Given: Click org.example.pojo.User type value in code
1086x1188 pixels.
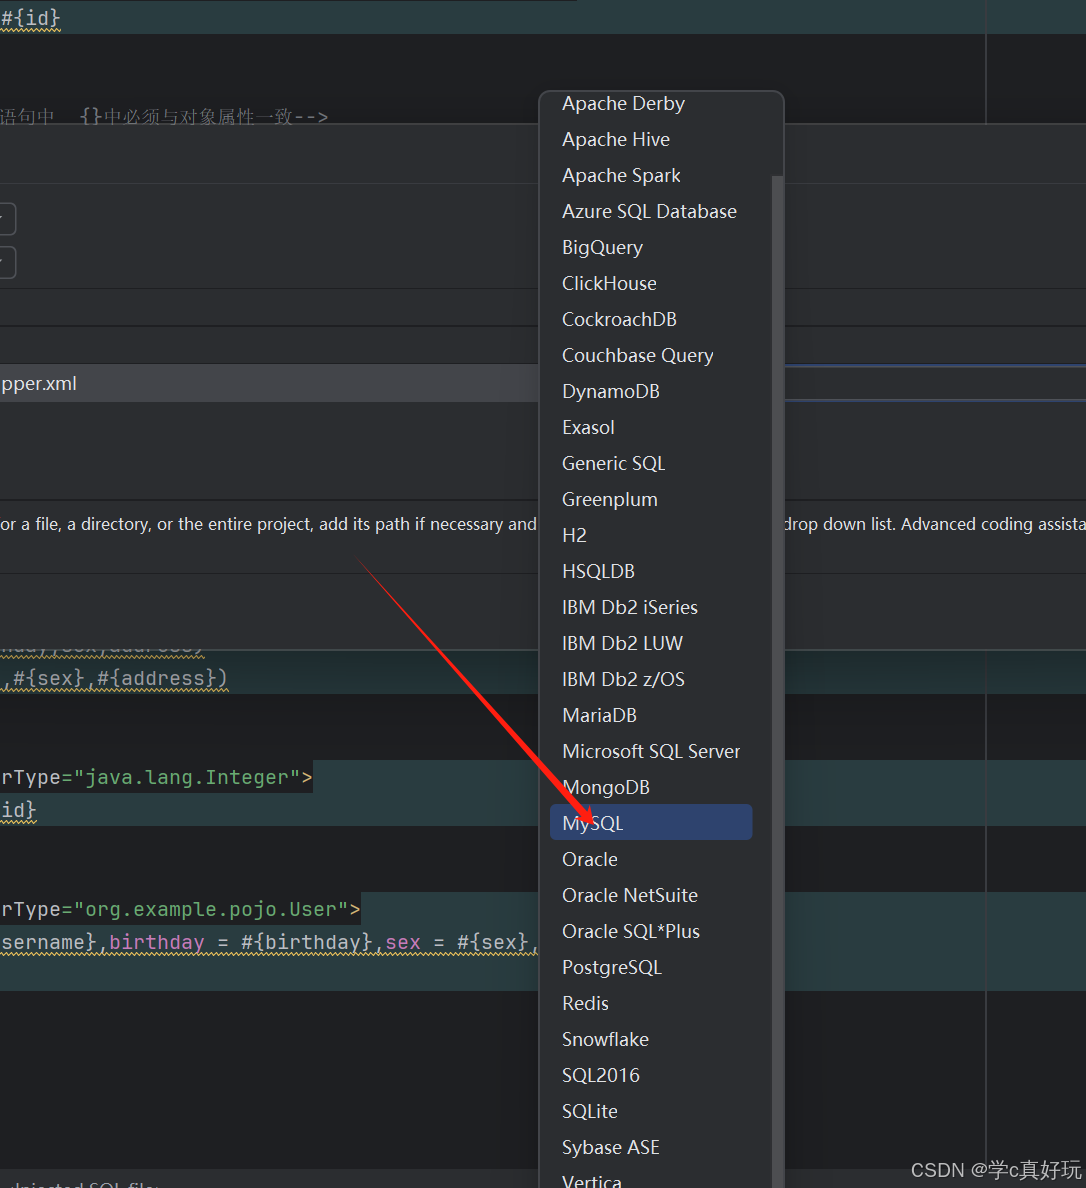Looking at the screenshot, I should pyautogui.click(x=211, y=909).
